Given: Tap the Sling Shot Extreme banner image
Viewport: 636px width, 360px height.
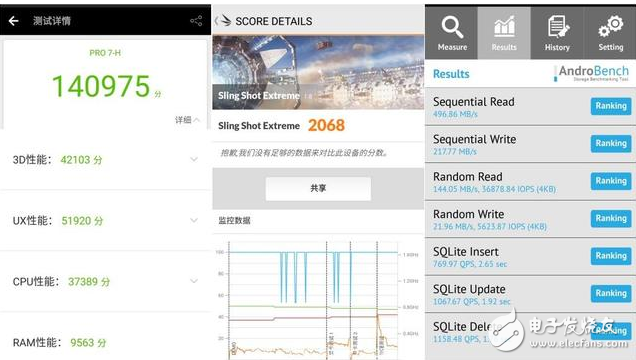Looking at the screenshot, I should [x=318, y=72].
